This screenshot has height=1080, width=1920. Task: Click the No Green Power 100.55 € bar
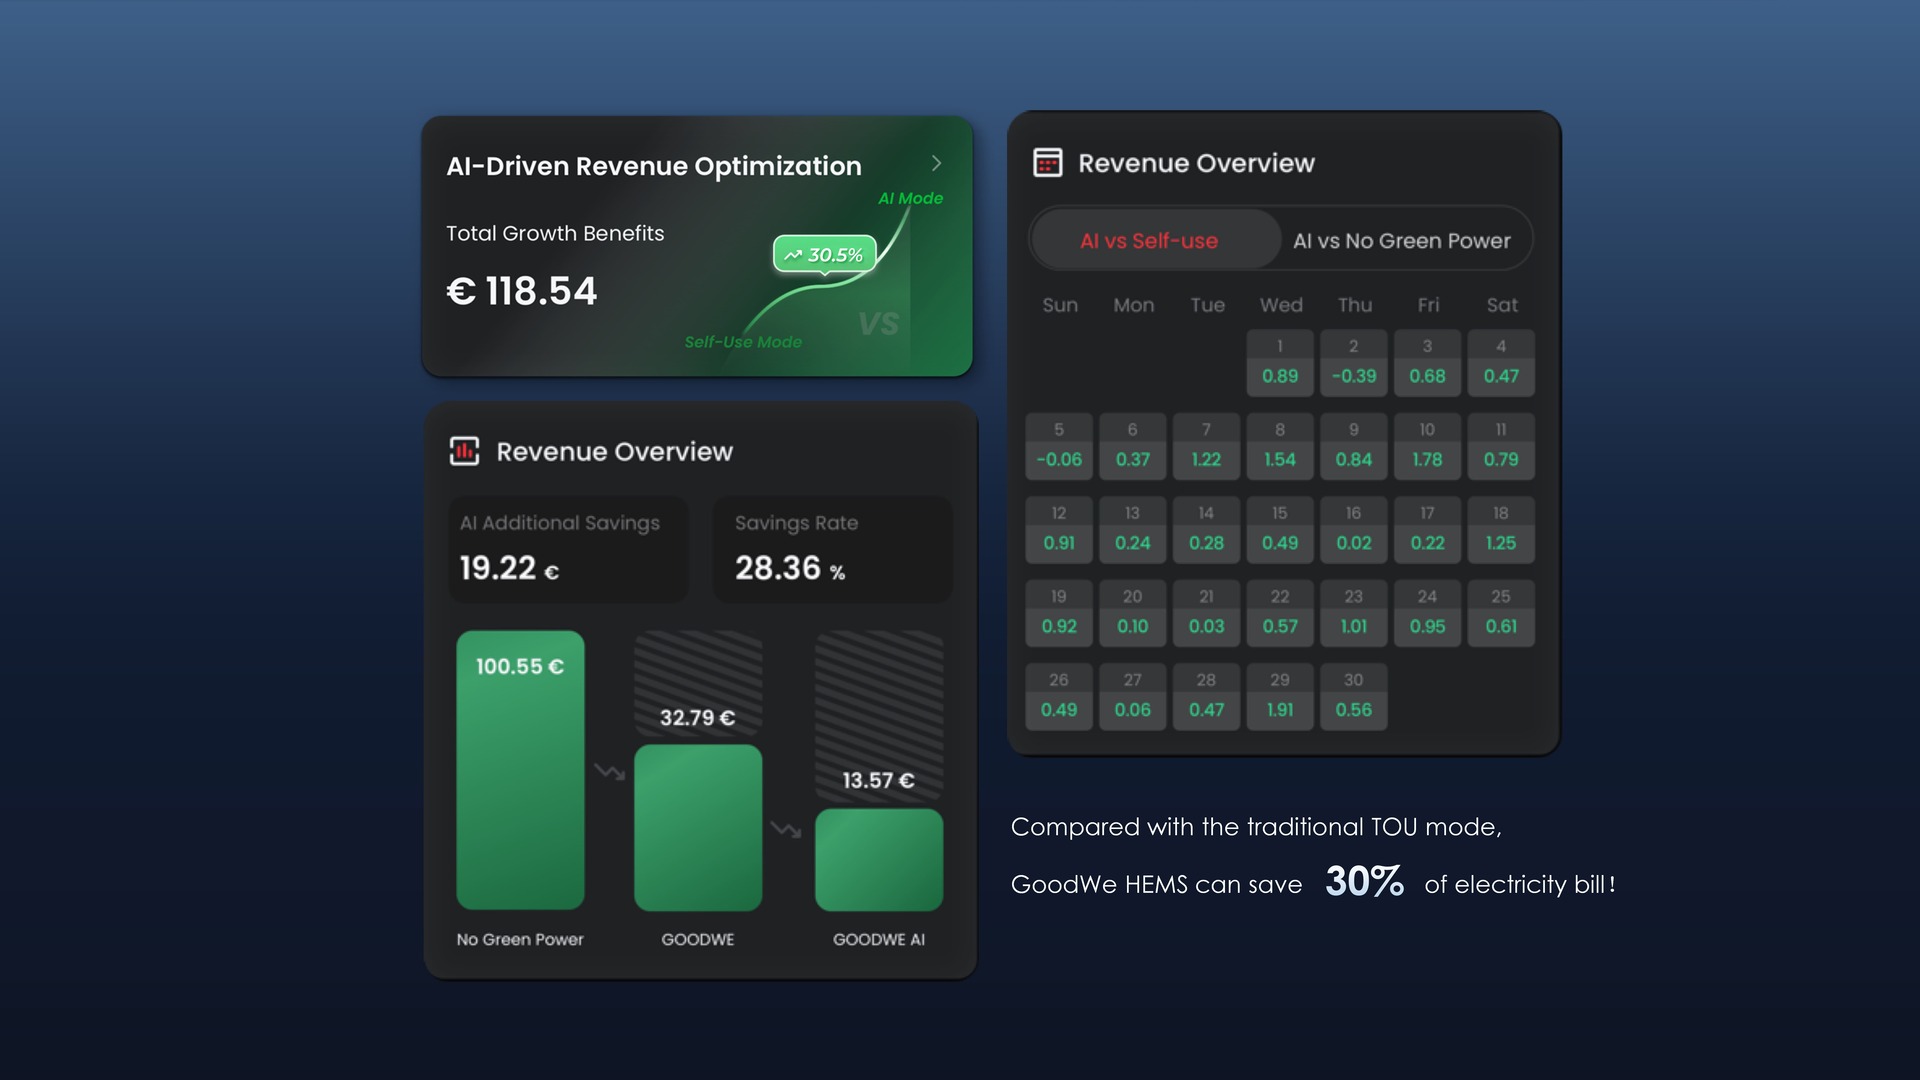click(x=520, y=770)
